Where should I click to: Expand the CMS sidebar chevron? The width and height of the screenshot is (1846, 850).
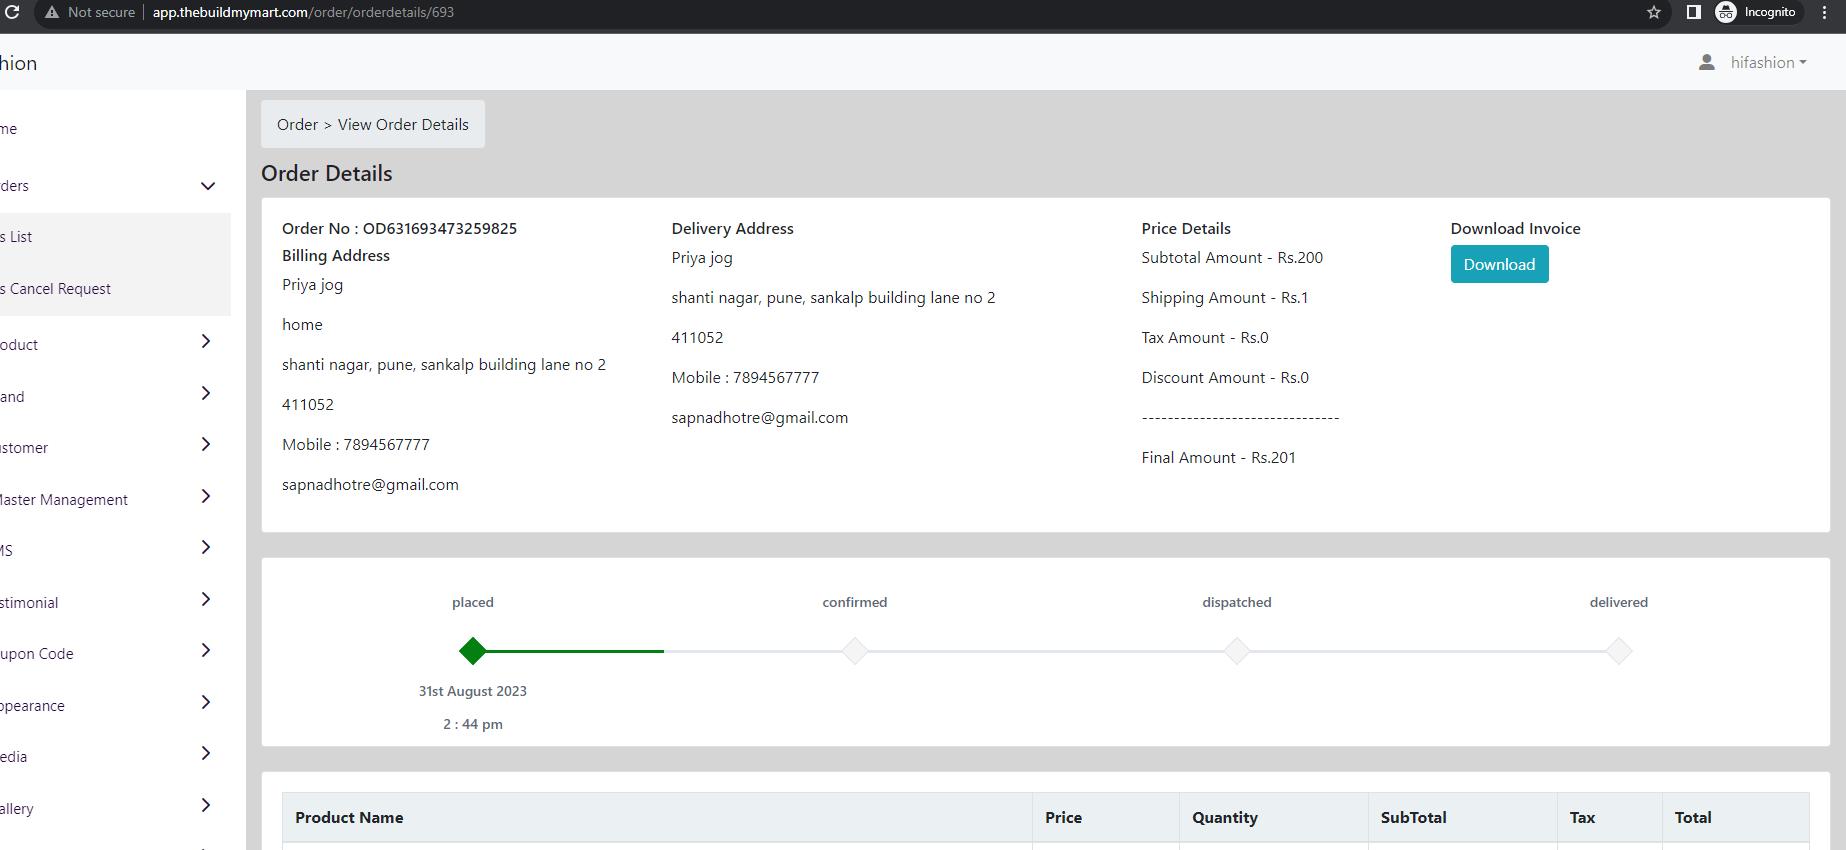(206, 547)
